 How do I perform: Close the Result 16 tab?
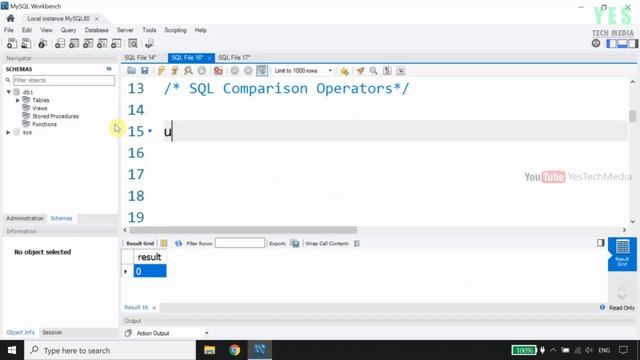tap(154, 308)
